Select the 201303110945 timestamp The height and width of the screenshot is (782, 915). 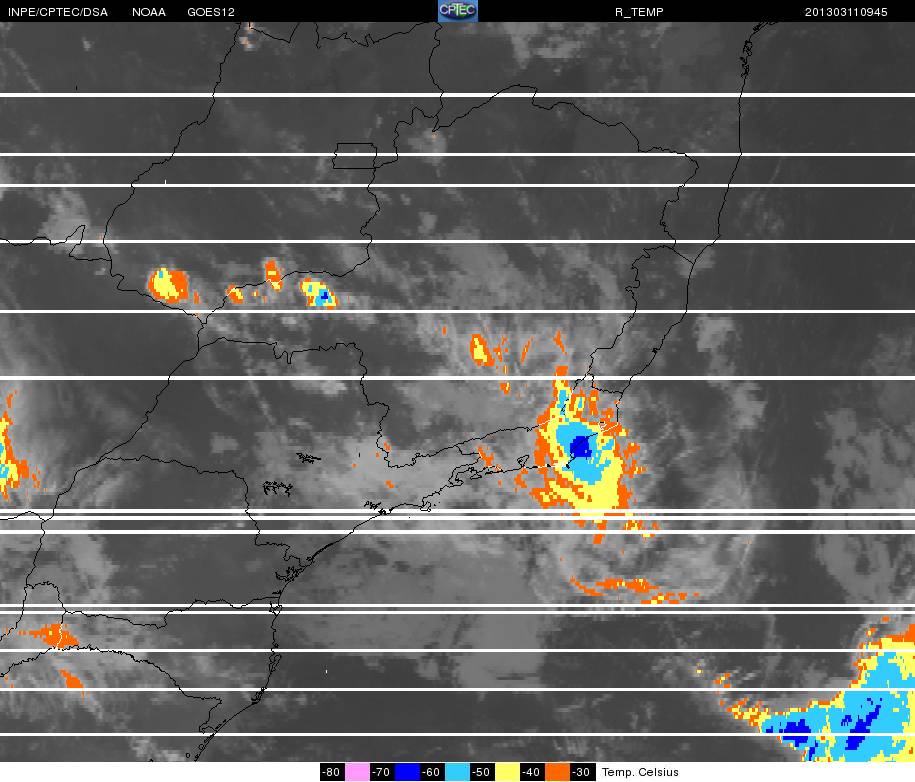[846, 12]
